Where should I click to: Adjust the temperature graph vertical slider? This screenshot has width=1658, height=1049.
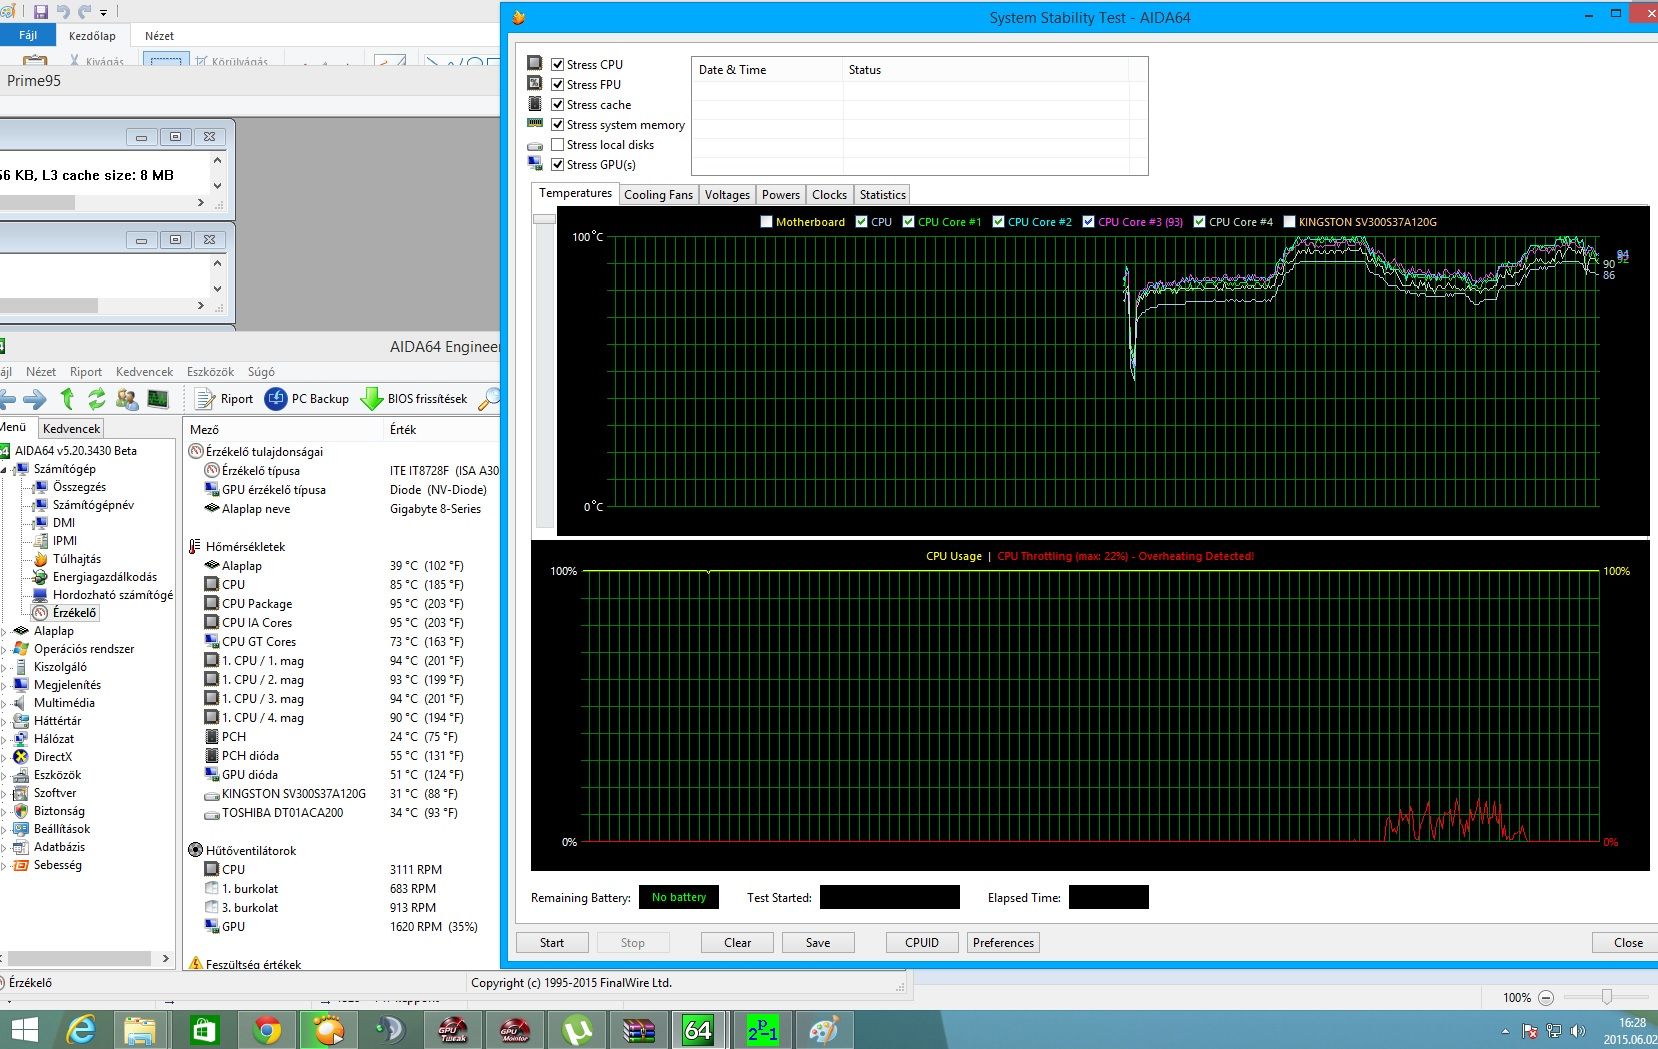click(544, 219)
